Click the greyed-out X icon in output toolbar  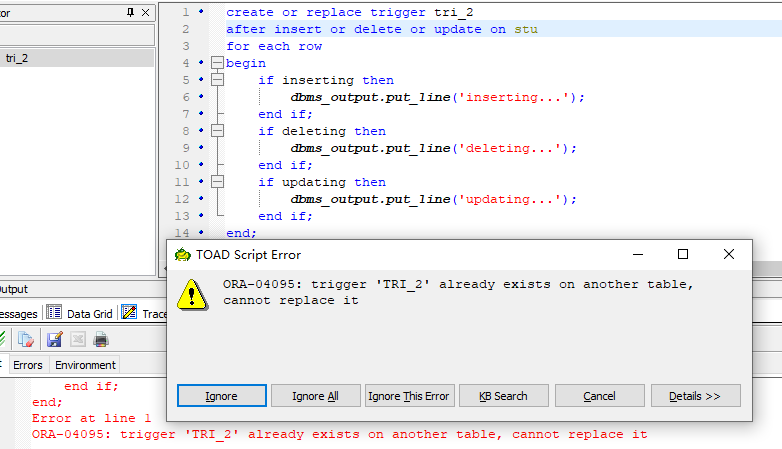pyautogui.click(x=78, y=339)
